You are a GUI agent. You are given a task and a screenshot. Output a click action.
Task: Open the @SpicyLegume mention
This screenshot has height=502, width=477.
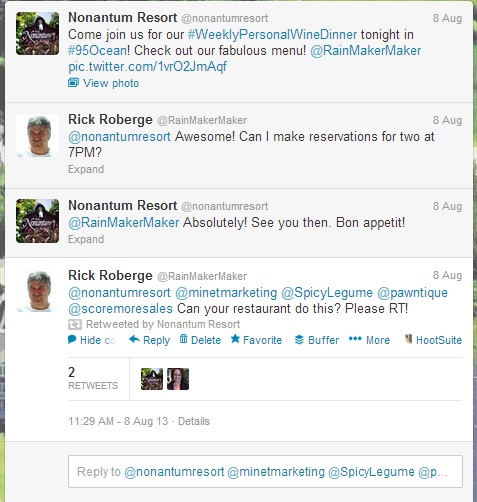click(327, 293)
